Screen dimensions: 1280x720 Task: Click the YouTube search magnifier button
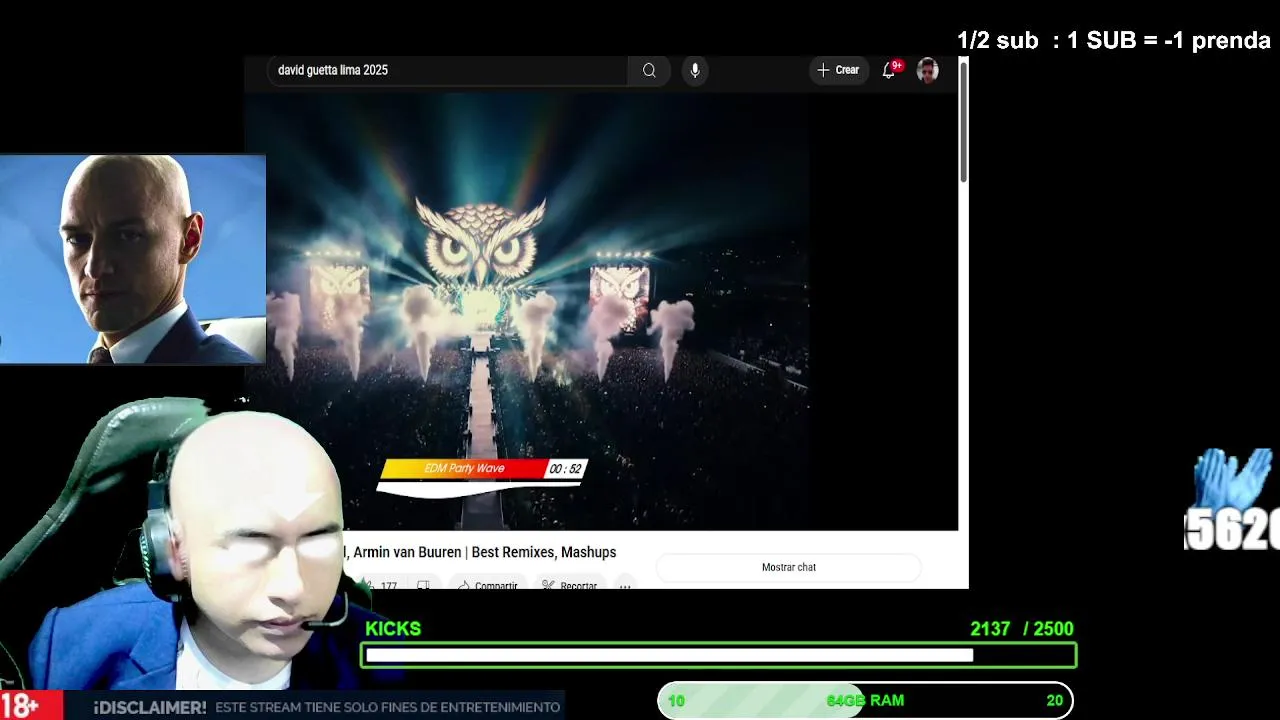(x=649, y=70)
